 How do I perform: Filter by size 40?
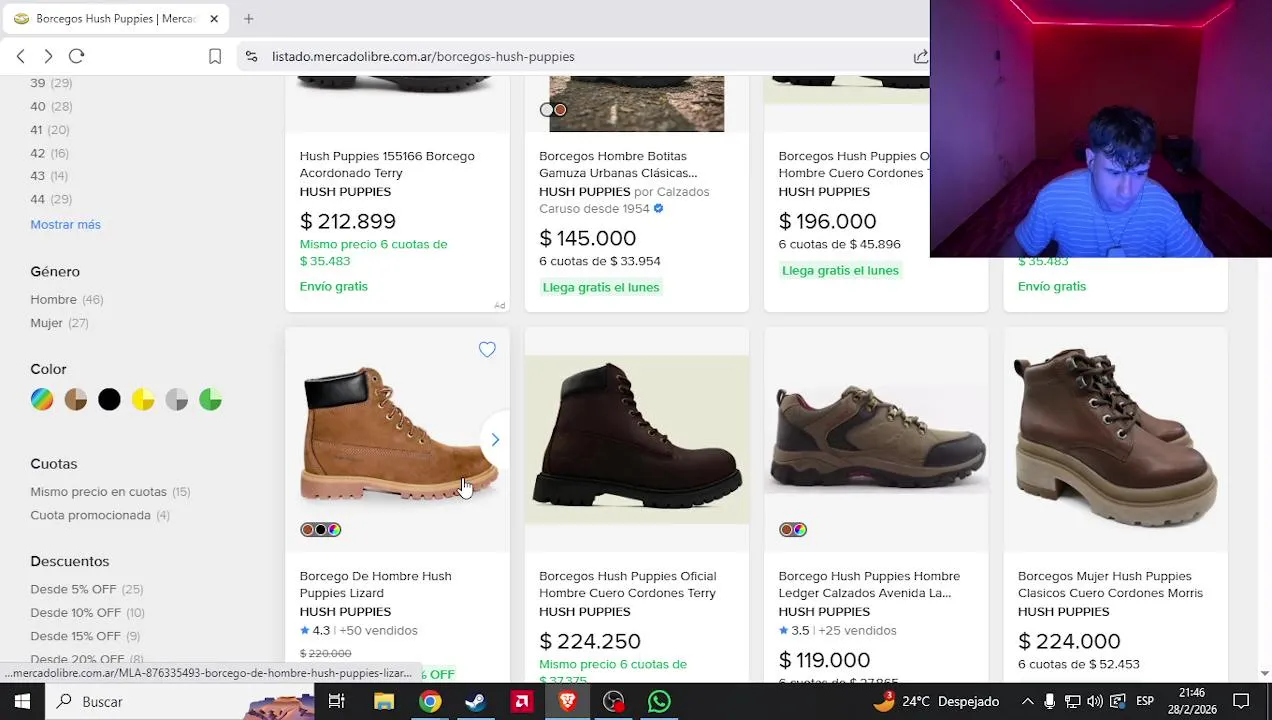point(51,106)
